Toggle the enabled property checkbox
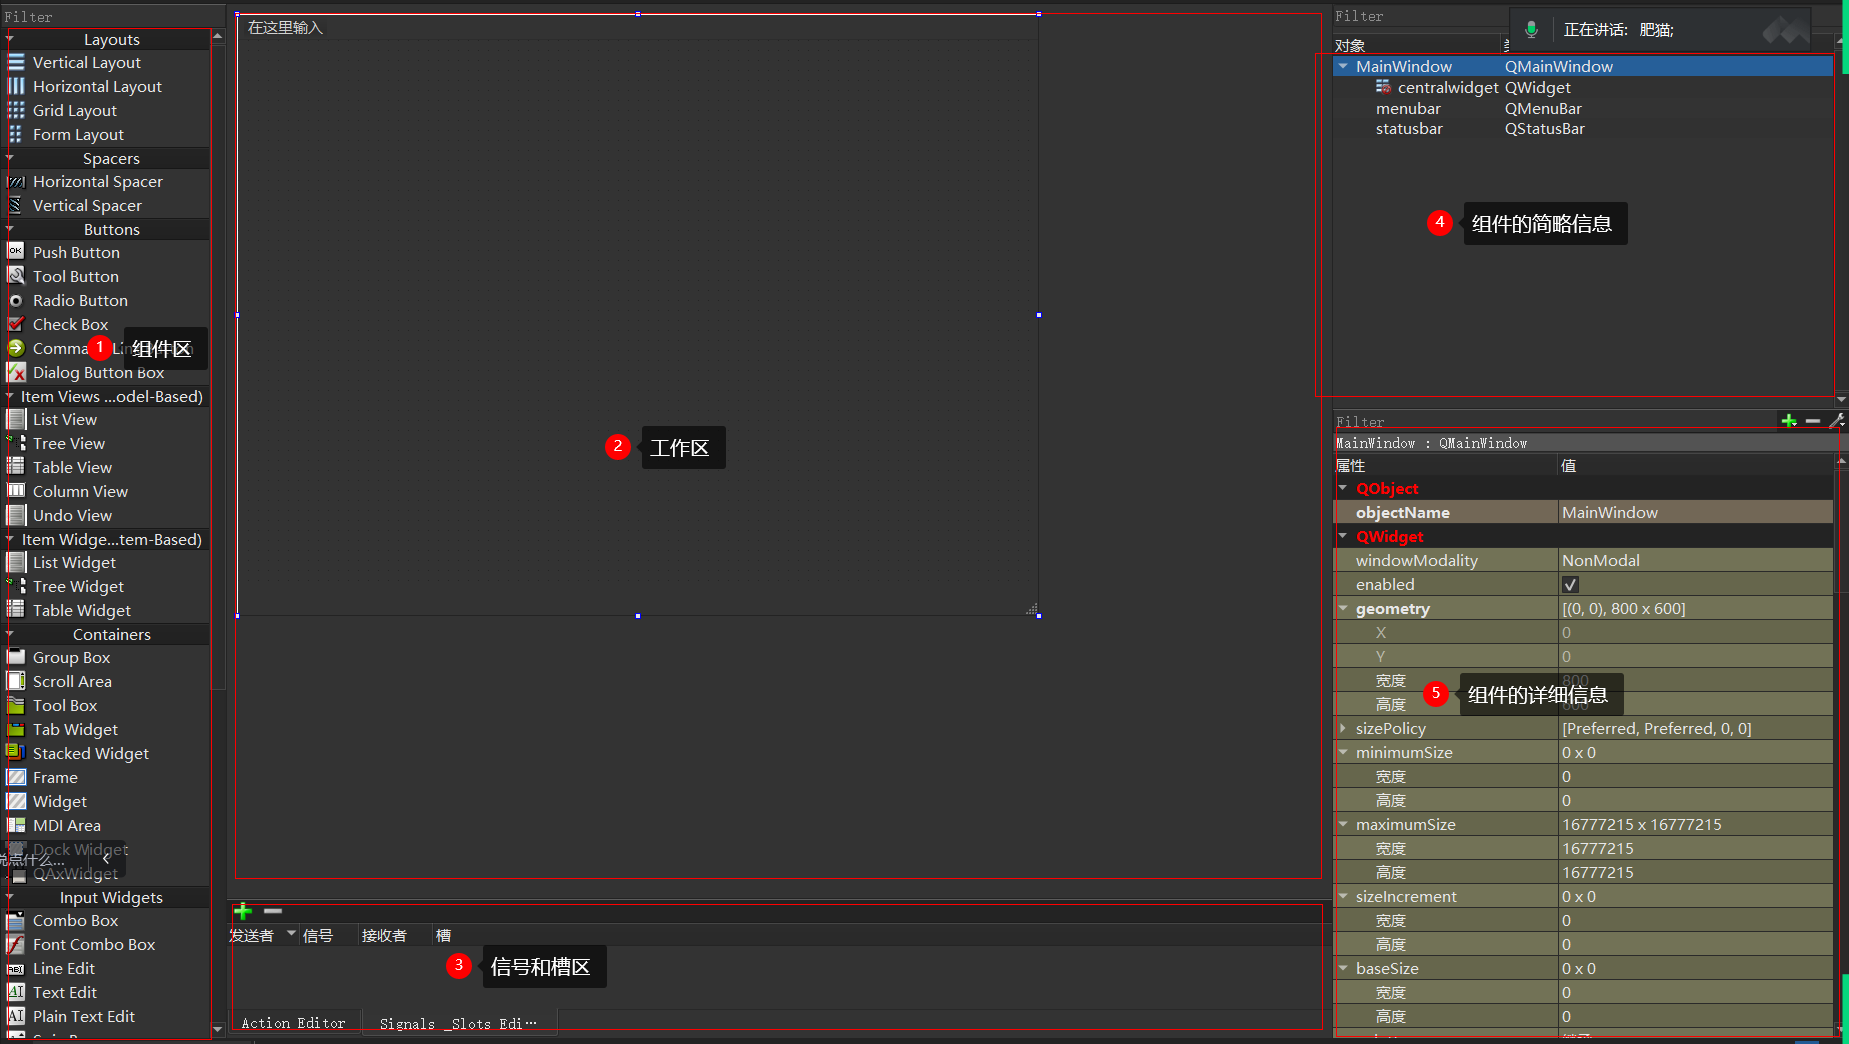The height and width of the screenshot is (1044, 1849). point(1570,585)
